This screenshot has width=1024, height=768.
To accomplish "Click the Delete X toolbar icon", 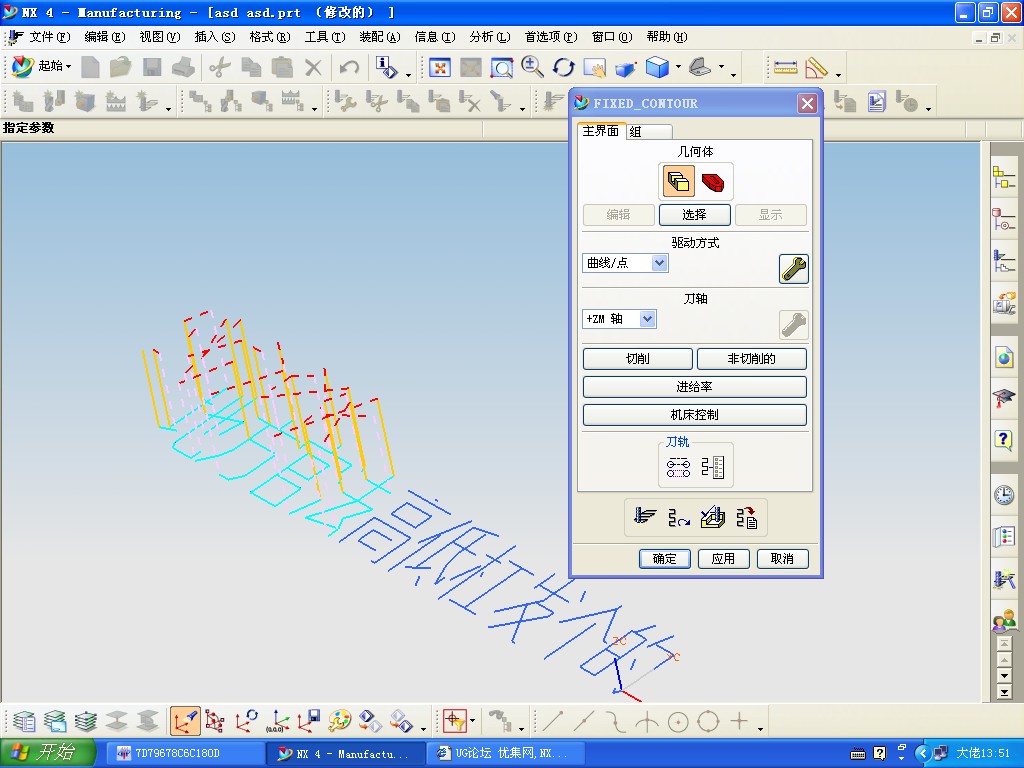I will click(313, 67).
